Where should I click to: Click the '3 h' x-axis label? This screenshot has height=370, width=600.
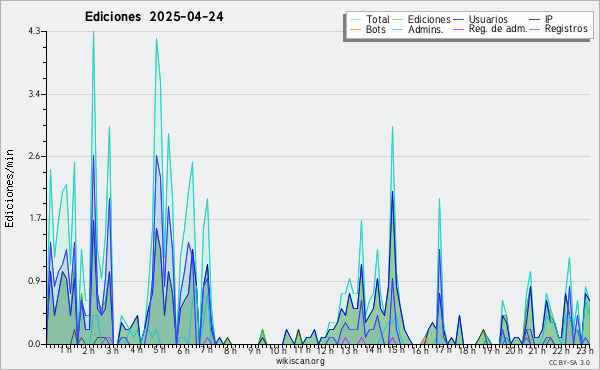coord(112,350)
